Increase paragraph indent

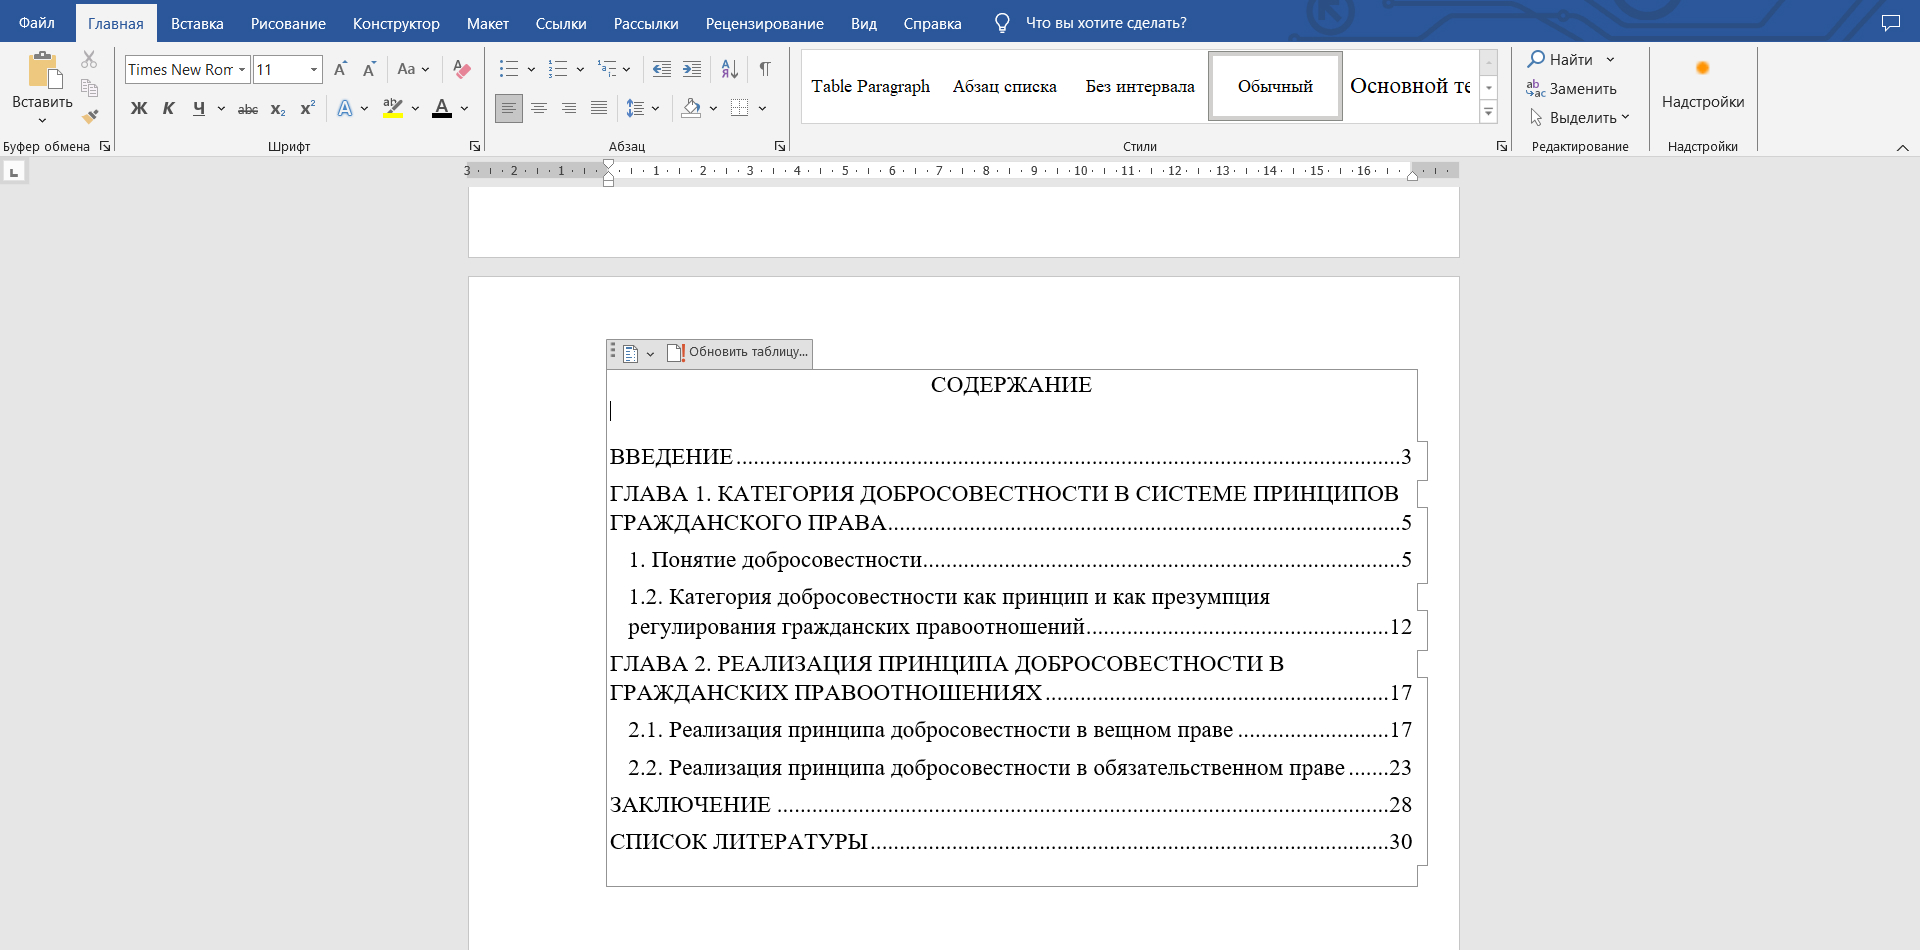[692, 69]
